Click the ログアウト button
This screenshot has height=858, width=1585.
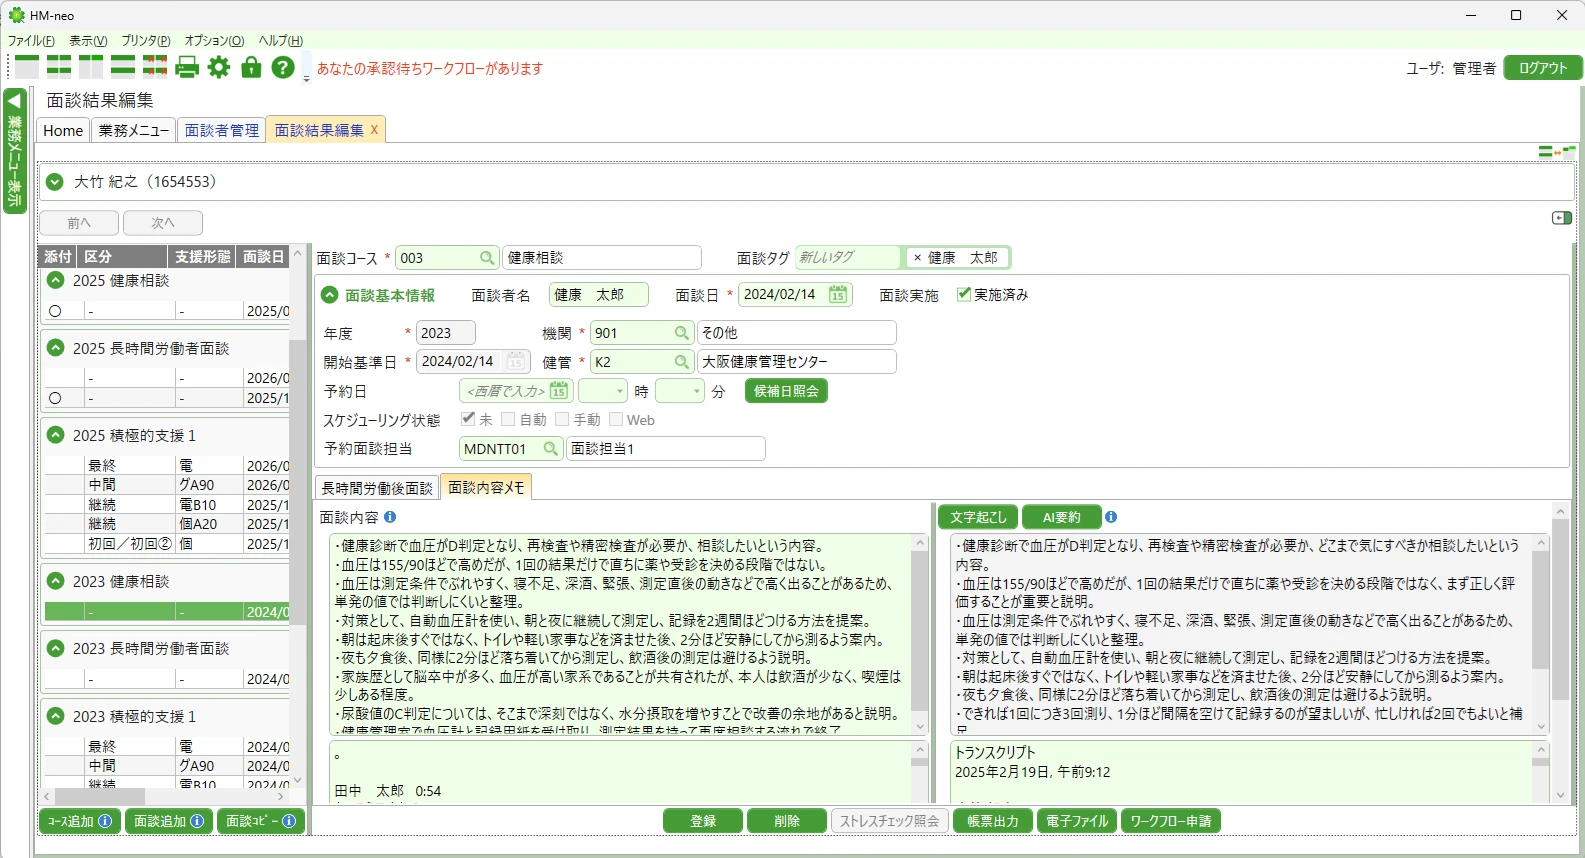[x=1543, y=68]
